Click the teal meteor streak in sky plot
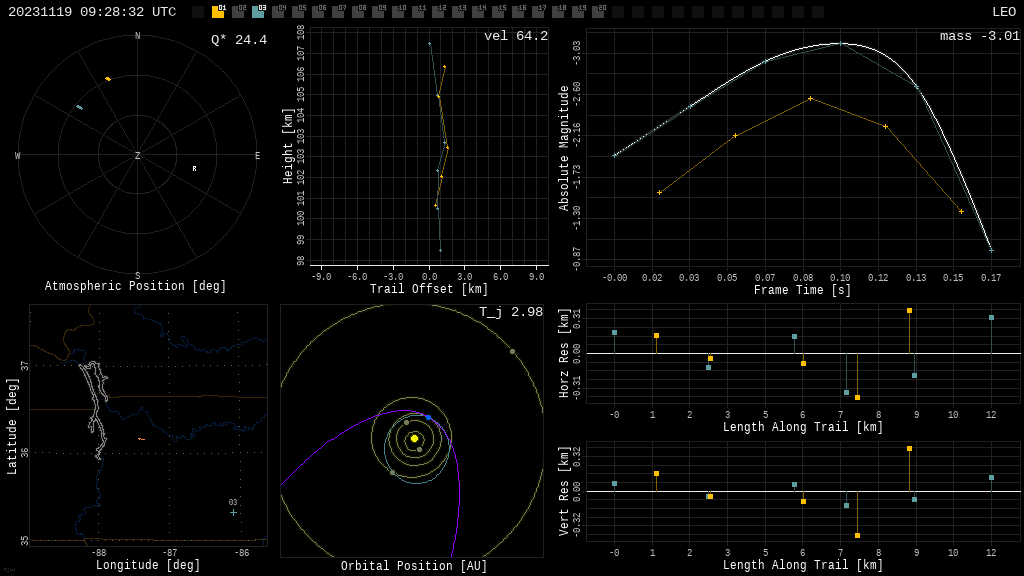Screen dimensions: 1024x576 [x=80, y=107]
